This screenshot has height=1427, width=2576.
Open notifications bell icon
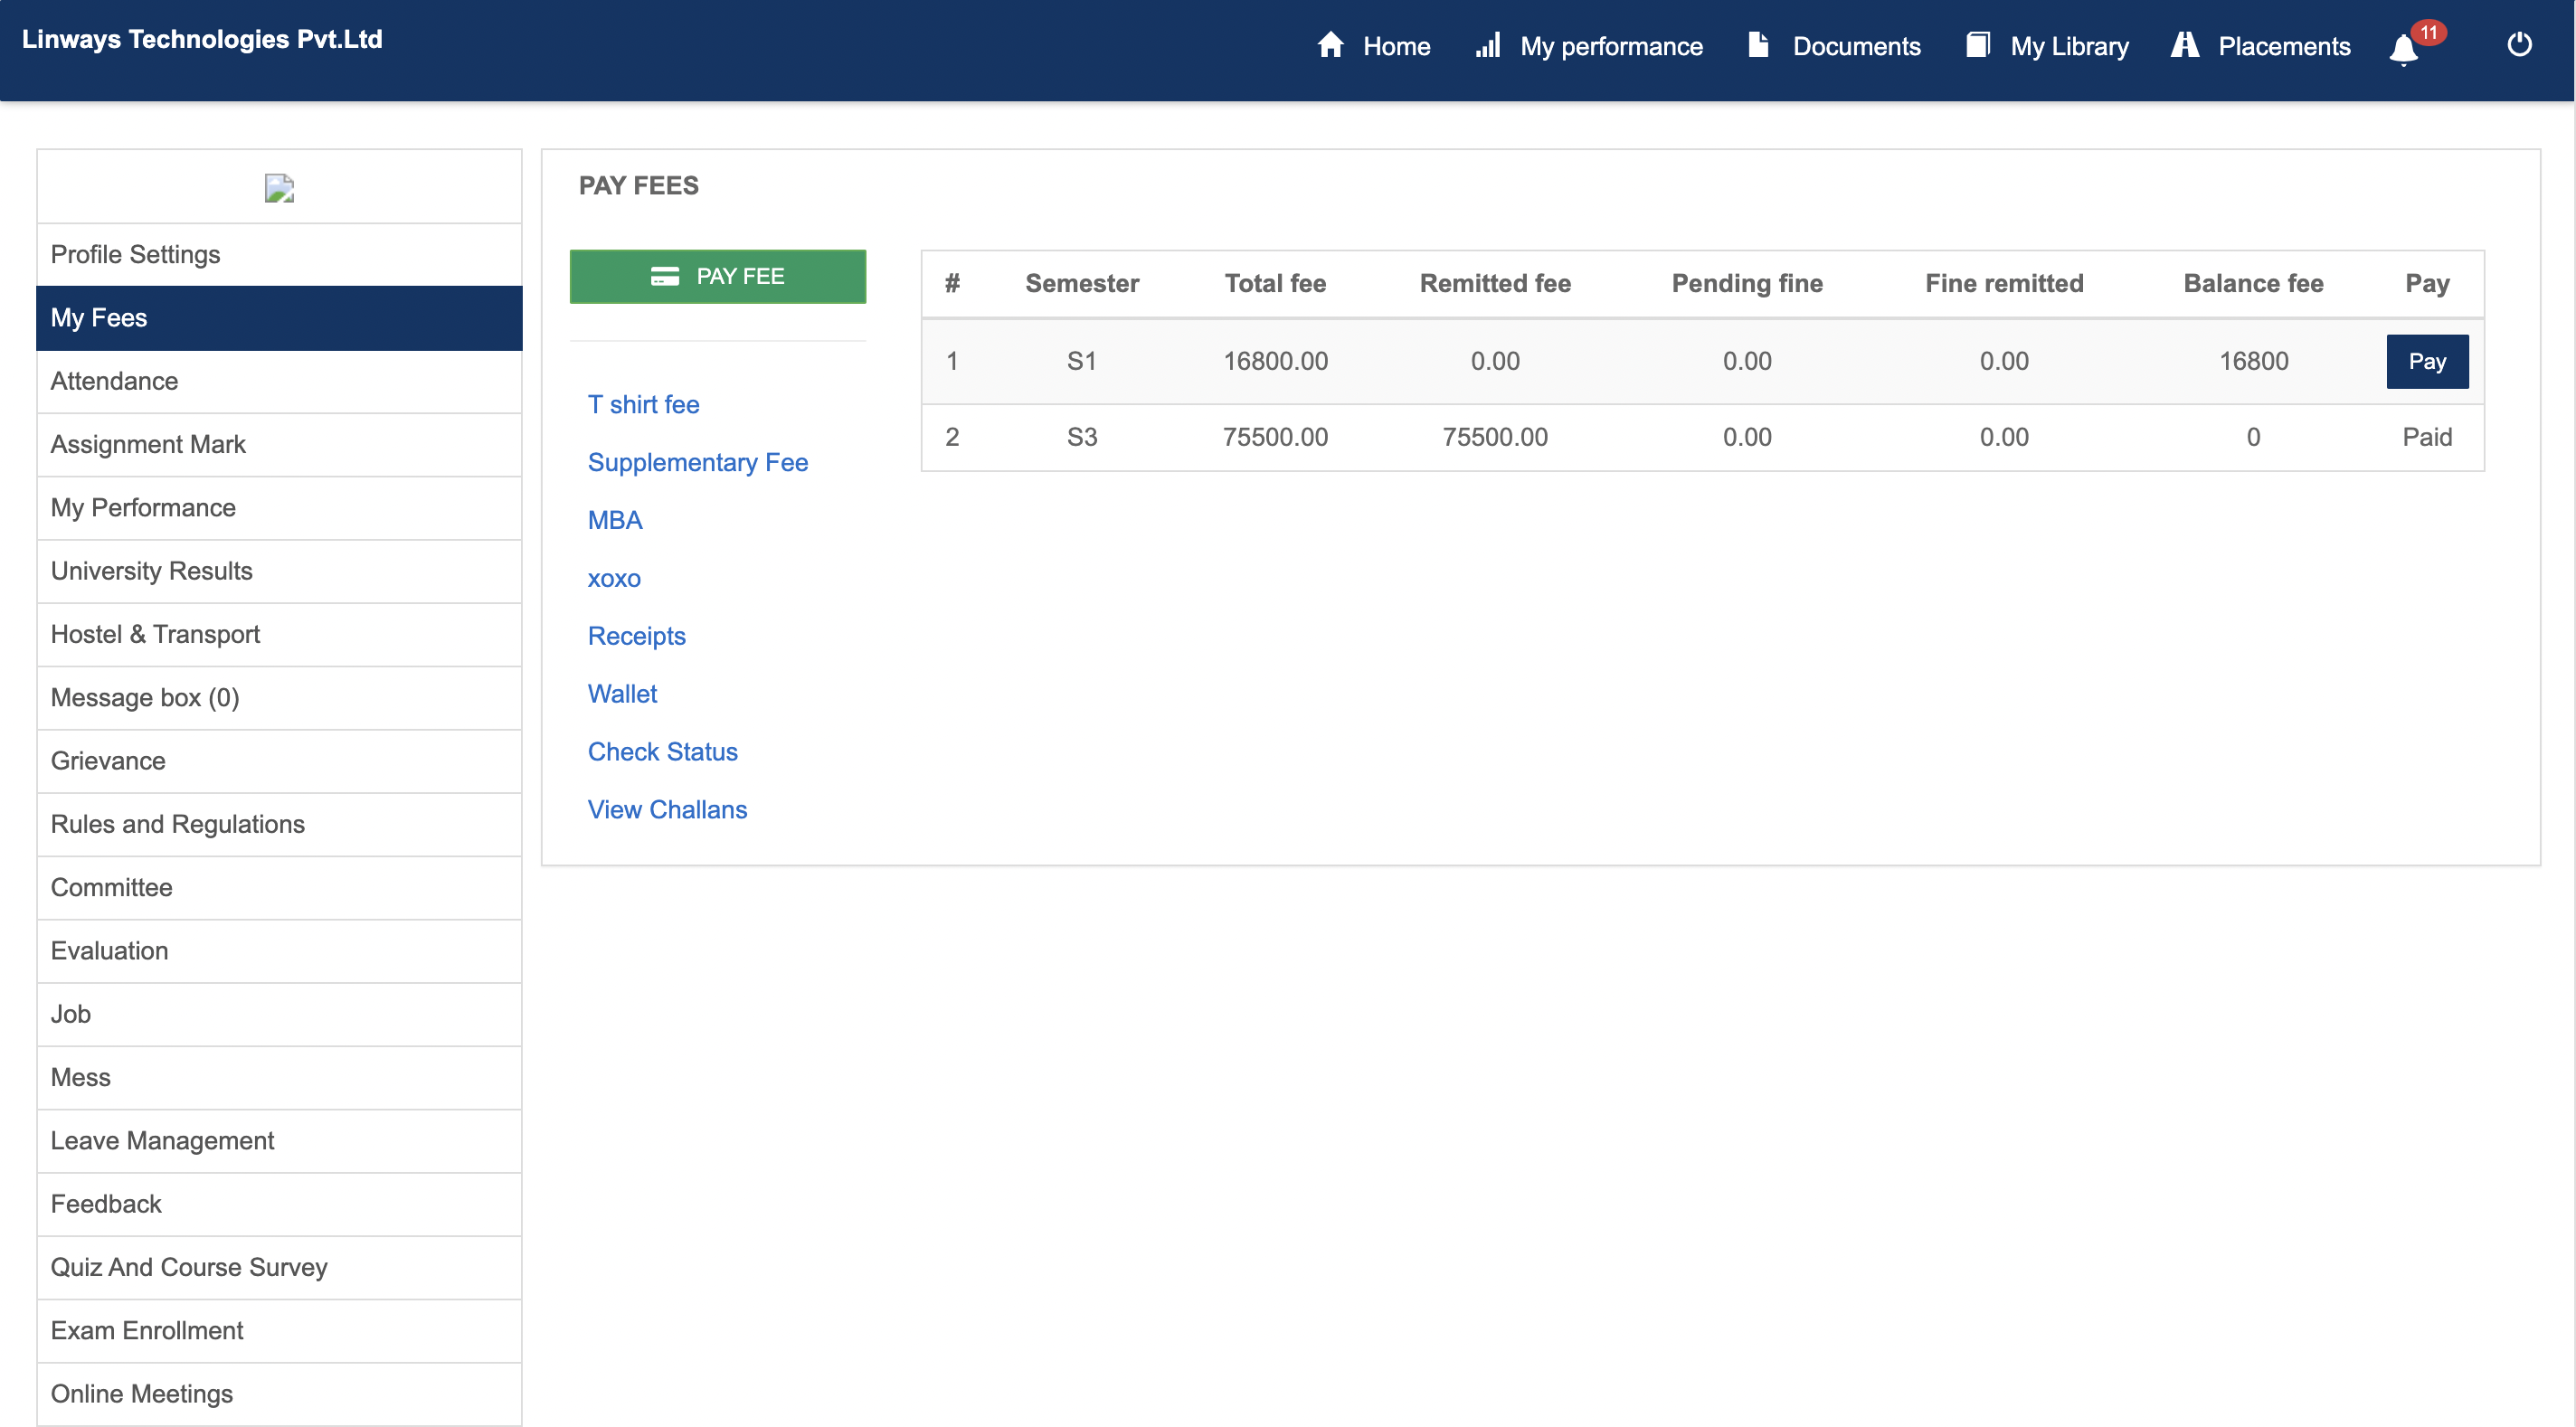tap(2403, 49)
